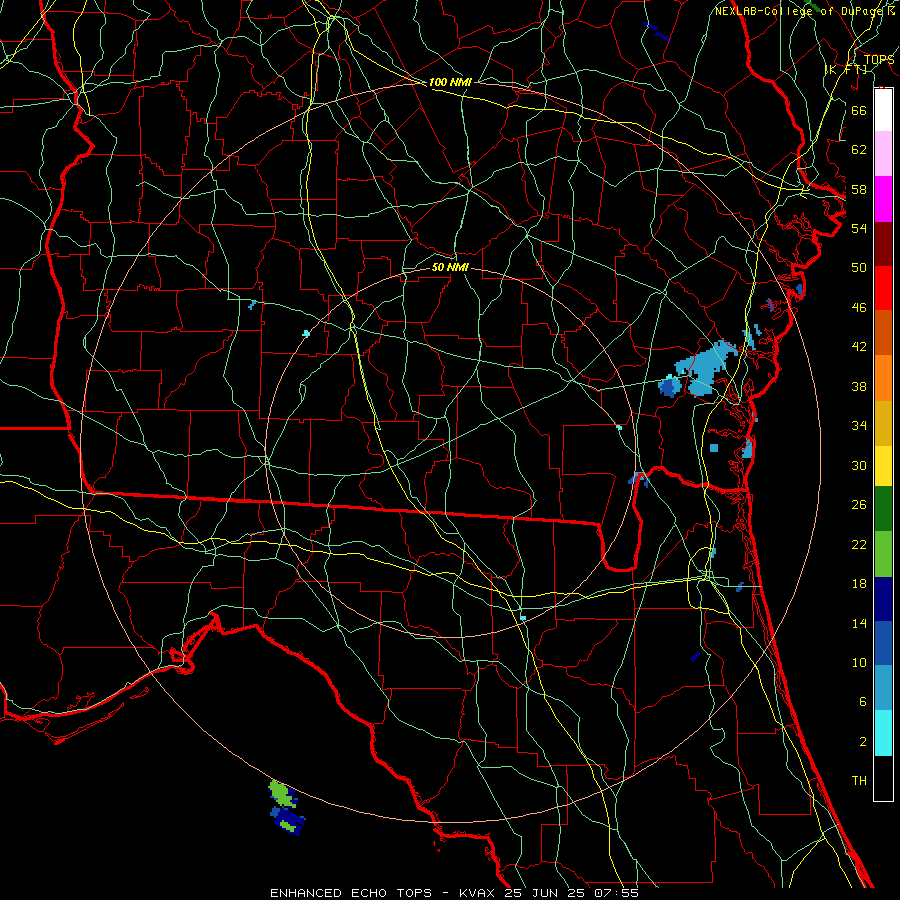Select the bright red legend swatch
Screen dimensions: 900x900
coord(883,288)
